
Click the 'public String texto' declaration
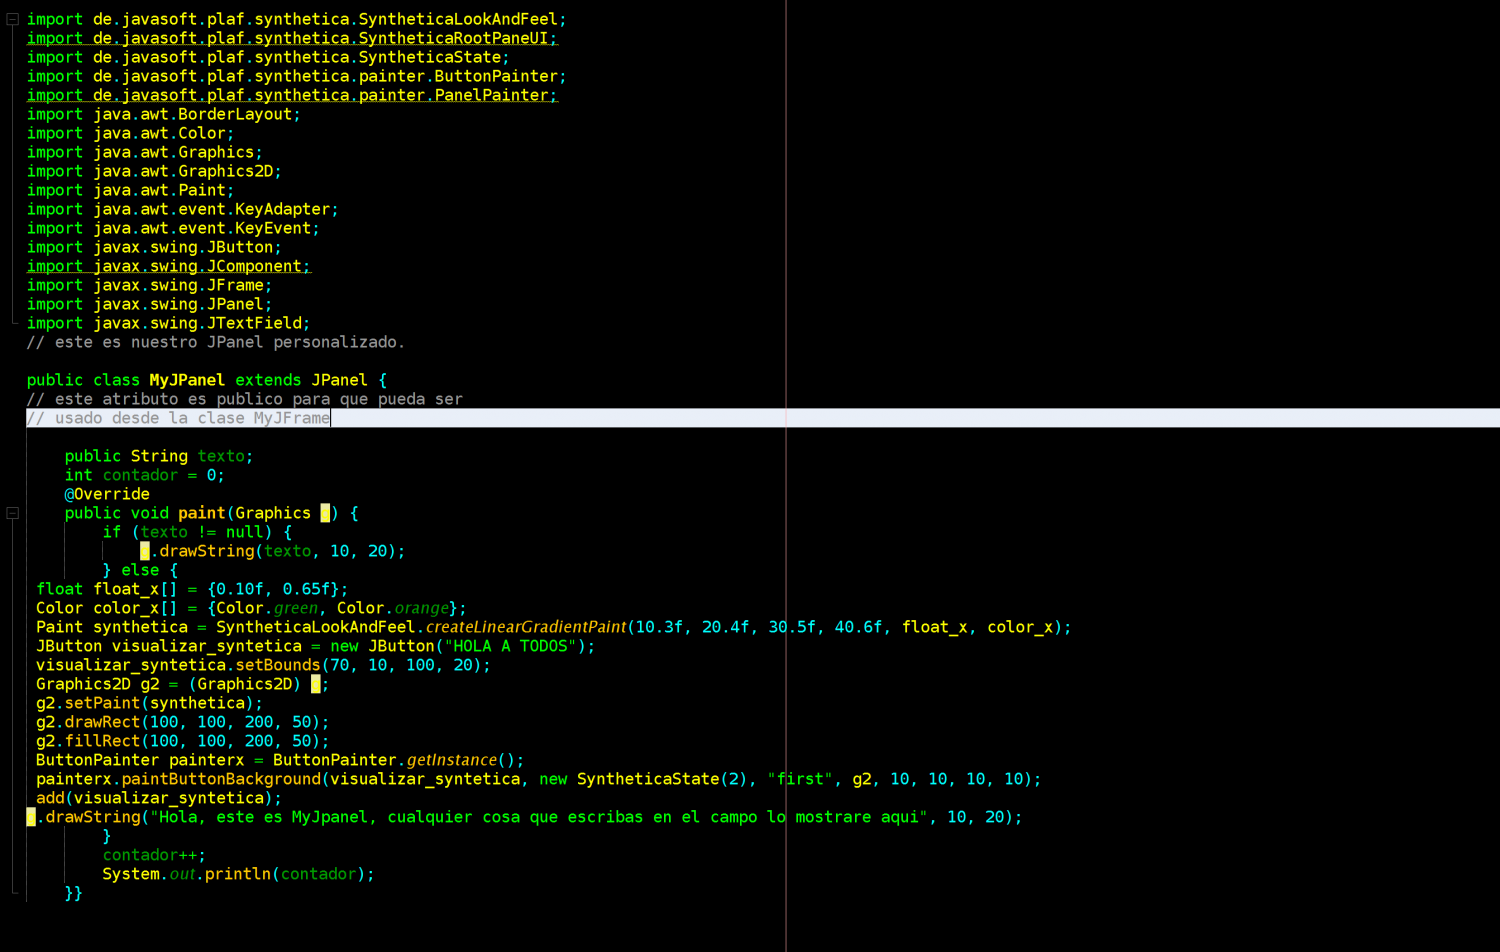tap(159, 456)
